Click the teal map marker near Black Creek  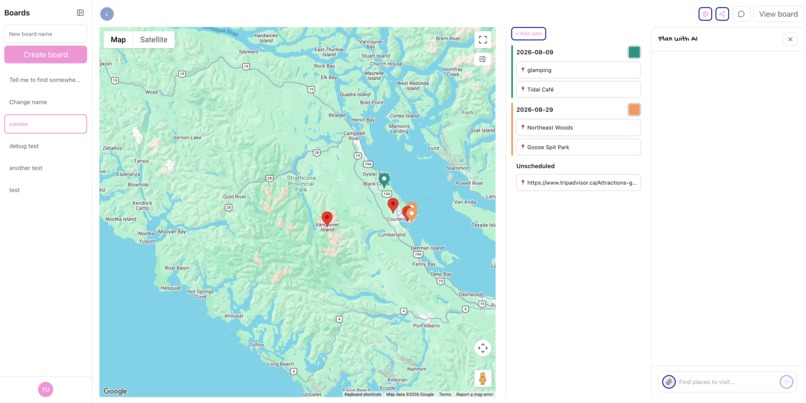tap(384, 179)
